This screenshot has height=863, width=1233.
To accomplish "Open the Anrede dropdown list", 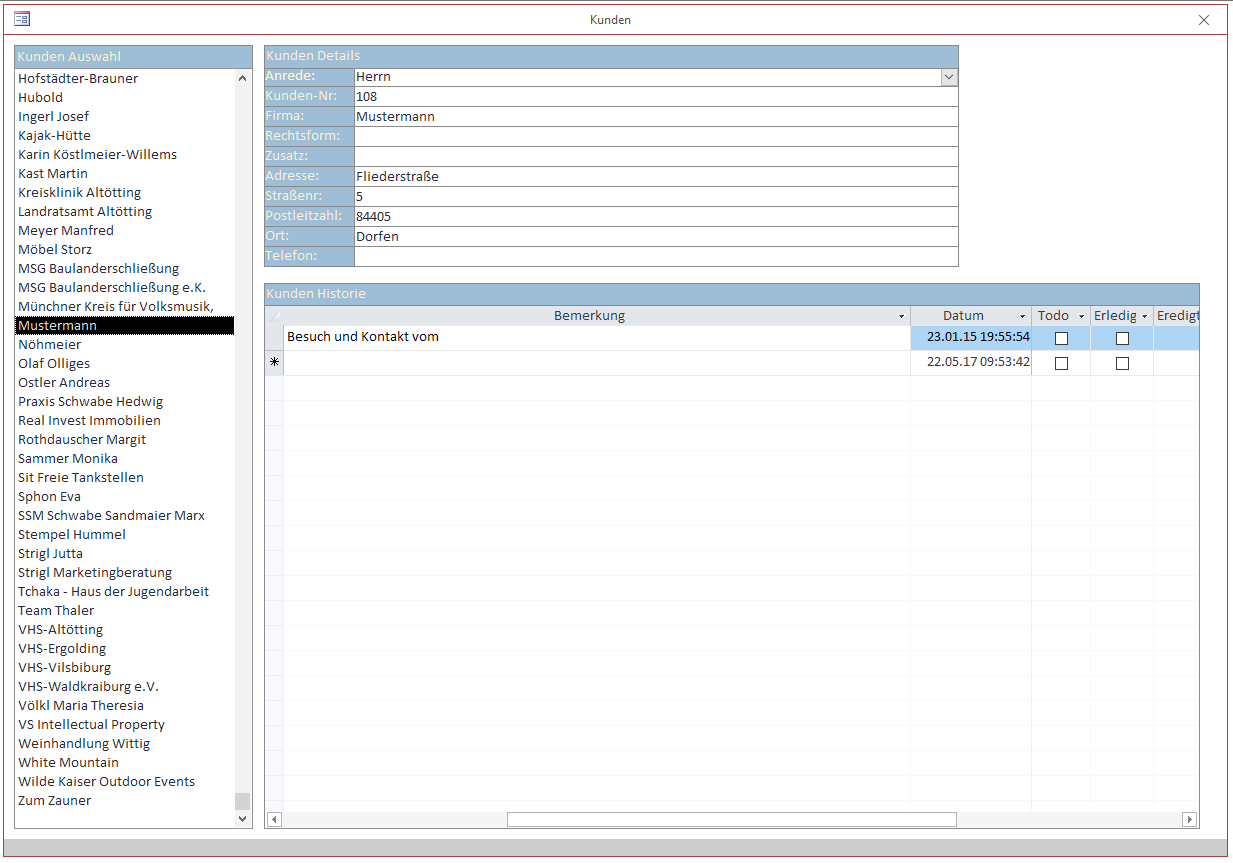I will tap(949, 77).
